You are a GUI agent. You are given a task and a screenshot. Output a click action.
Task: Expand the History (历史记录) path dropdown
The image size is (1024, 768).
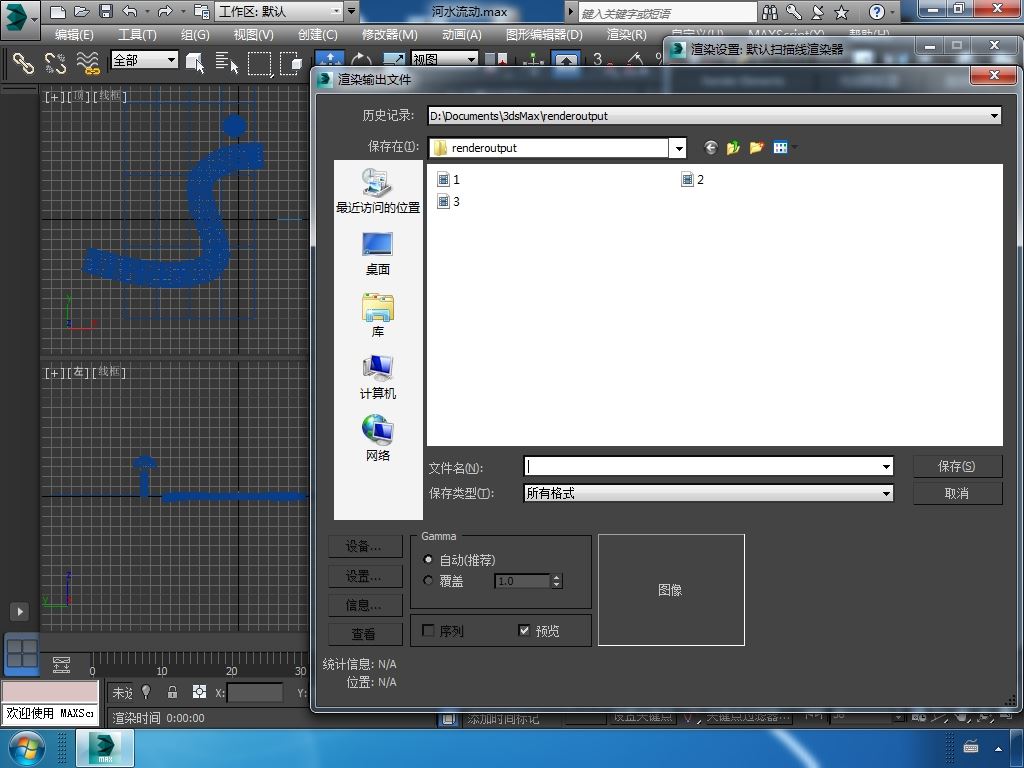(x=994, y=116)
